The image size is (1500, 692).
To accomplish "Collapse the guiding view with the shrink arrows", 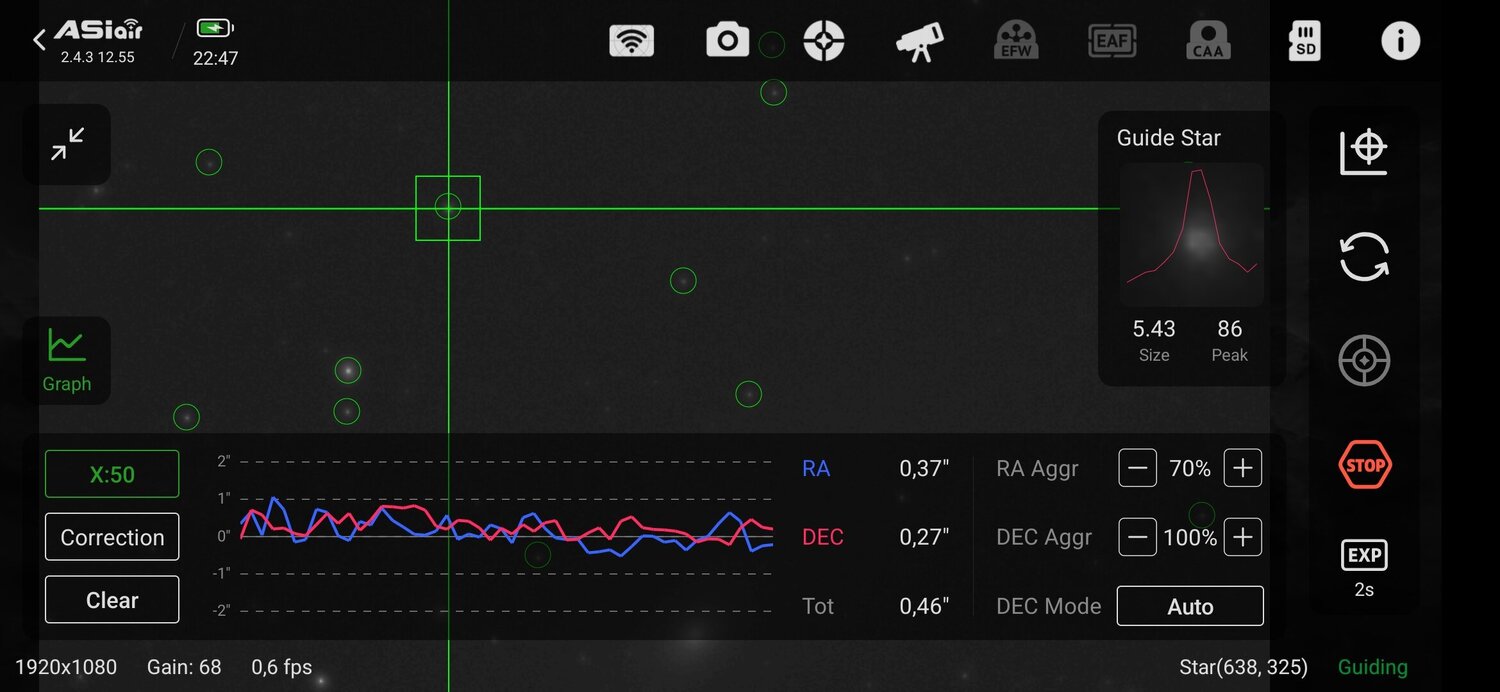I will tap(66, 144).
